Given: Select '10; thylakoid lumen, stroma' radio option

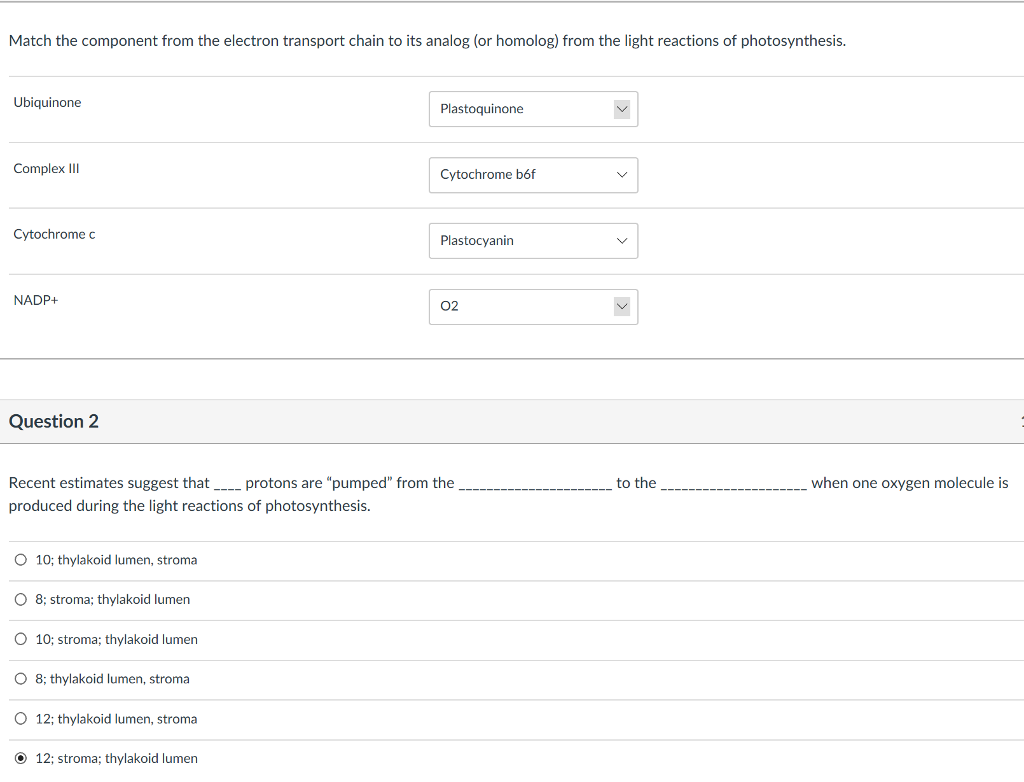Looking at the screenshot, I should tap(21, 560).
